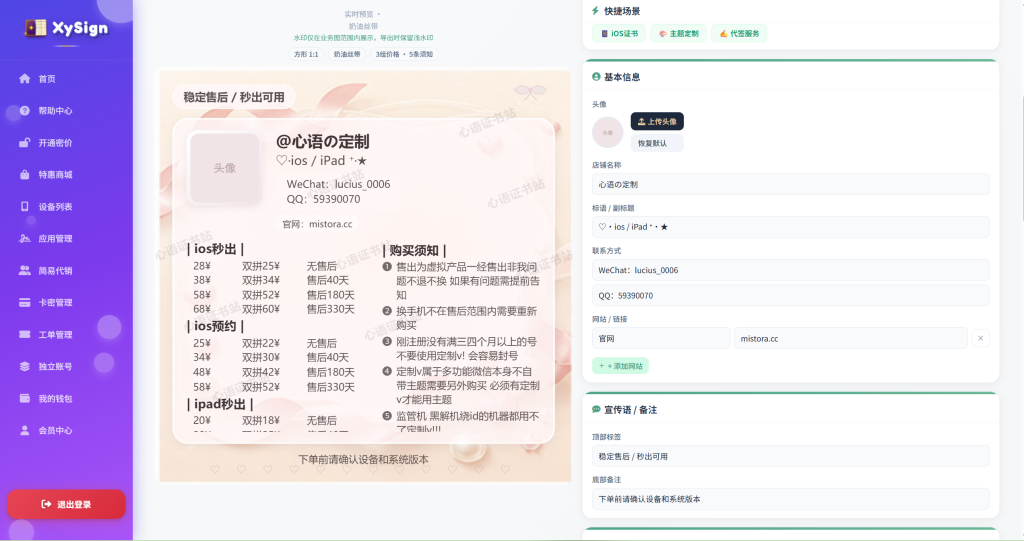Click the 我的钱包 wallet icon
Image resolution: width=1024 pixels, height=541 pixels.
25,399
